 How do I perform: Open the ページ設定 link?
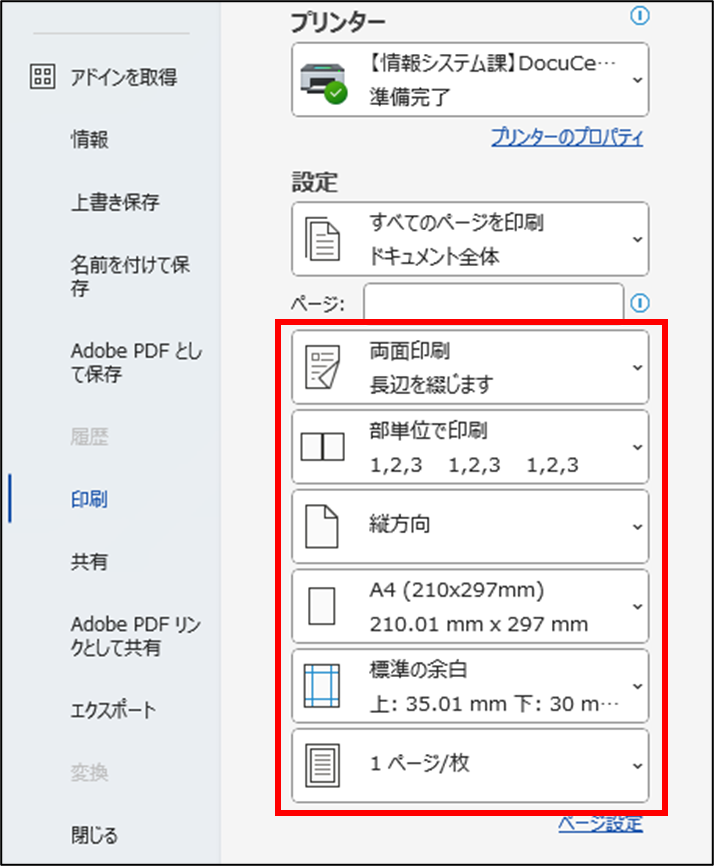(600, 824)
